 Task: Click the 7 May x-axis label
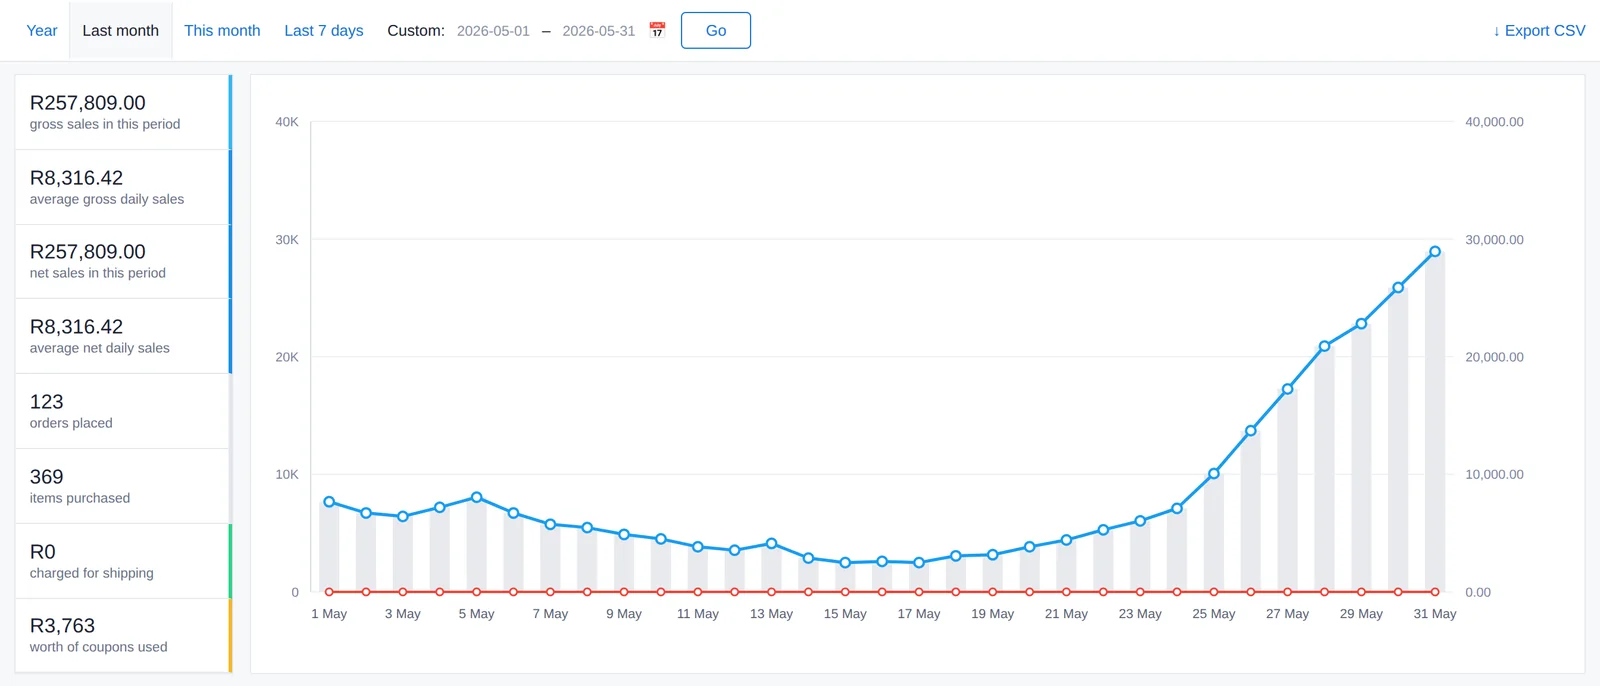(x=550, y=614)
